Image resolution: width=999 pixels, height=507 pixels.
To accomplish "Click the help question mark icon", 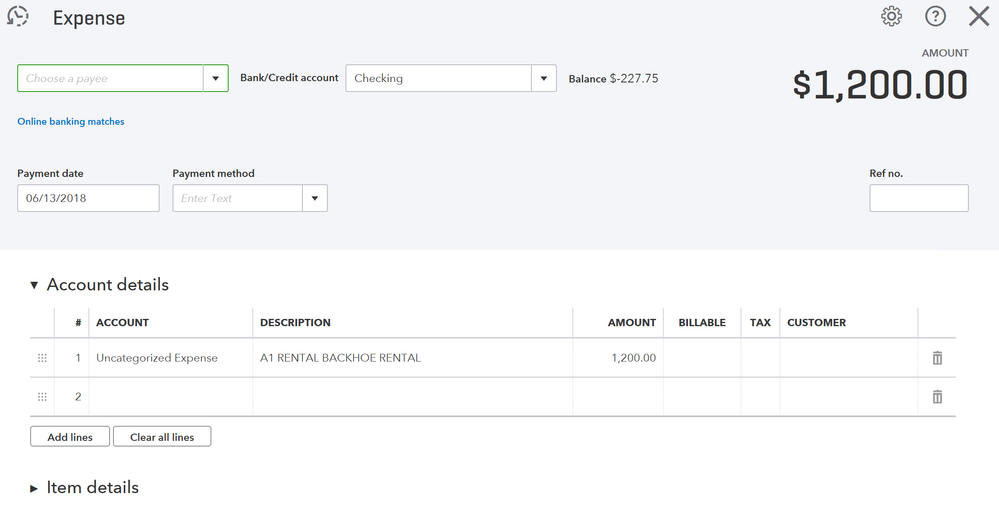I will 935,17.
